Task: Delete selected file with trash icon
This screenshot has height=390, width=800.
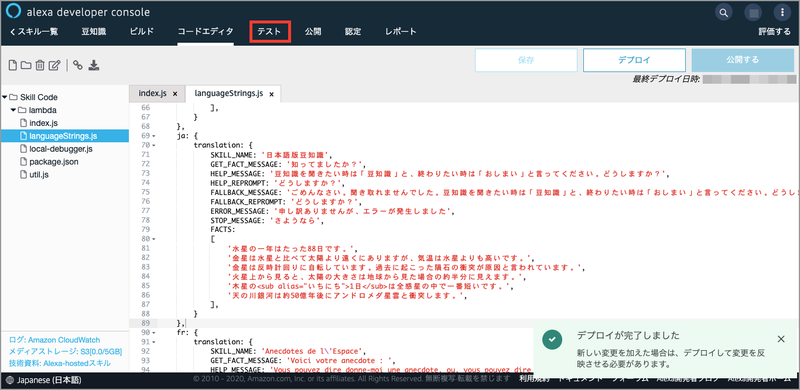Action: coord(40,65)
